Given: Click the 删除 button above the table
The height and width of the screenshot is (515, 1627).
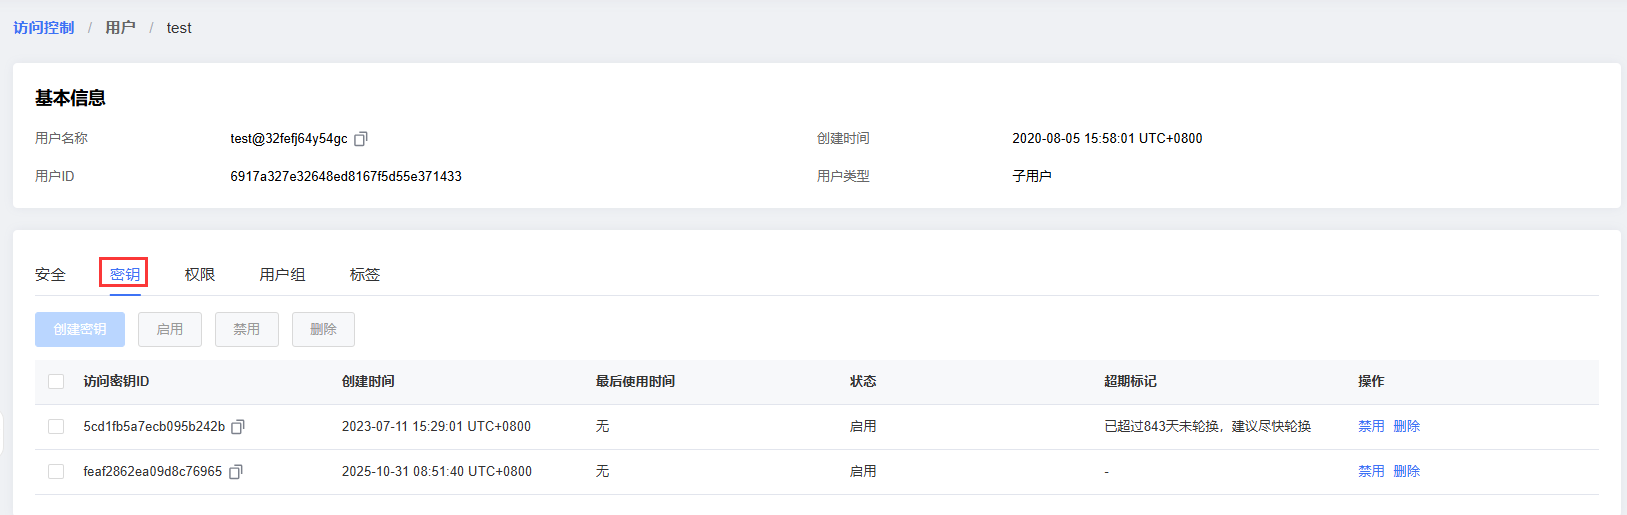Looking at the screenshot, I should coord(323,330).
